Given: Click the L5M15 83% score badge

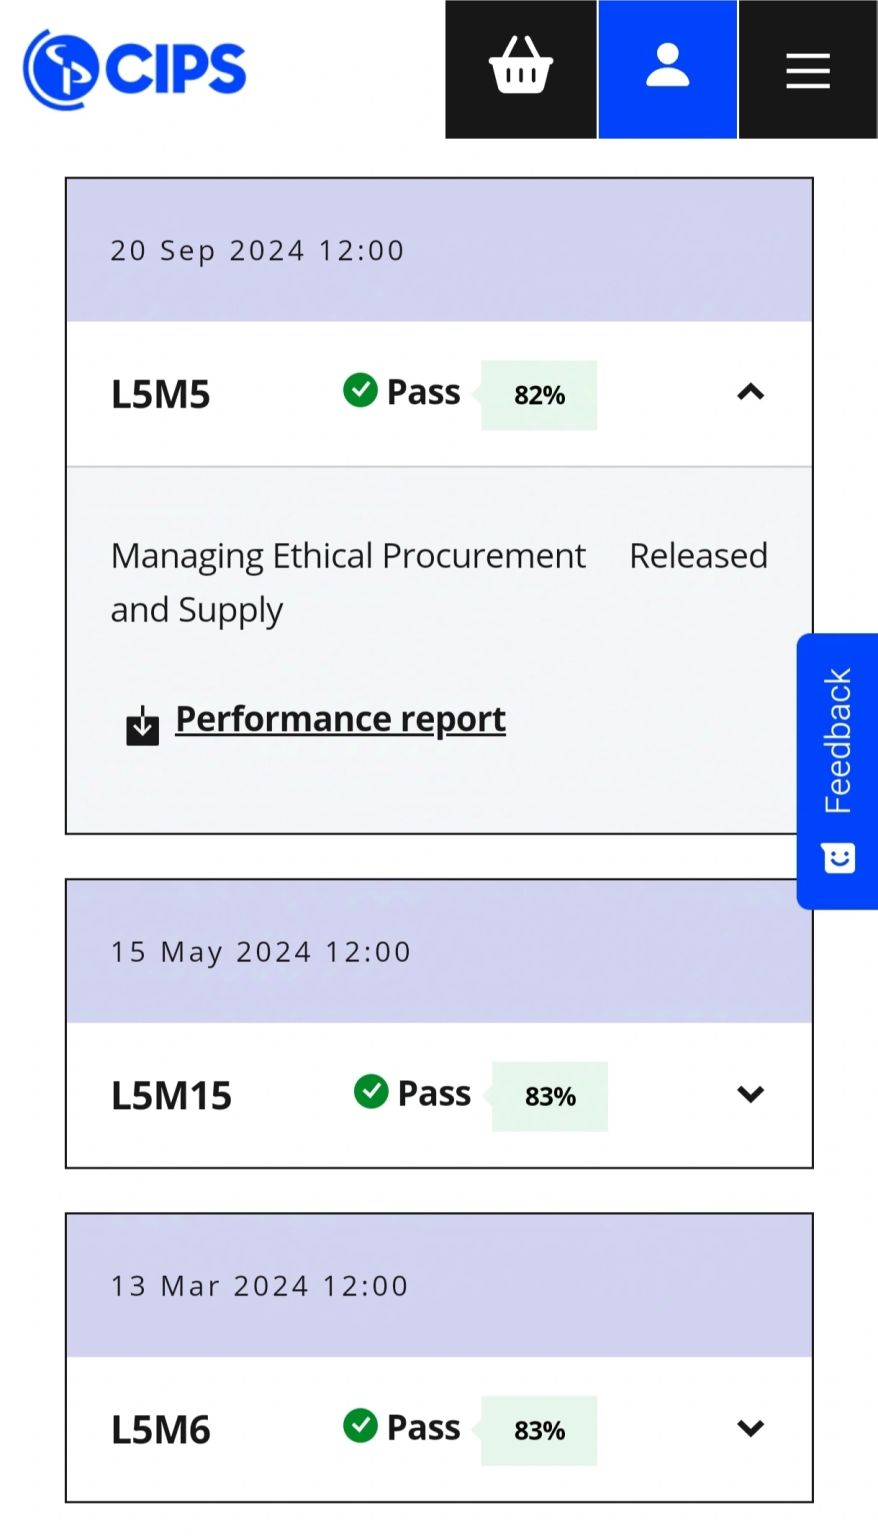Looking at the screenshot, I should (550, 1097).
